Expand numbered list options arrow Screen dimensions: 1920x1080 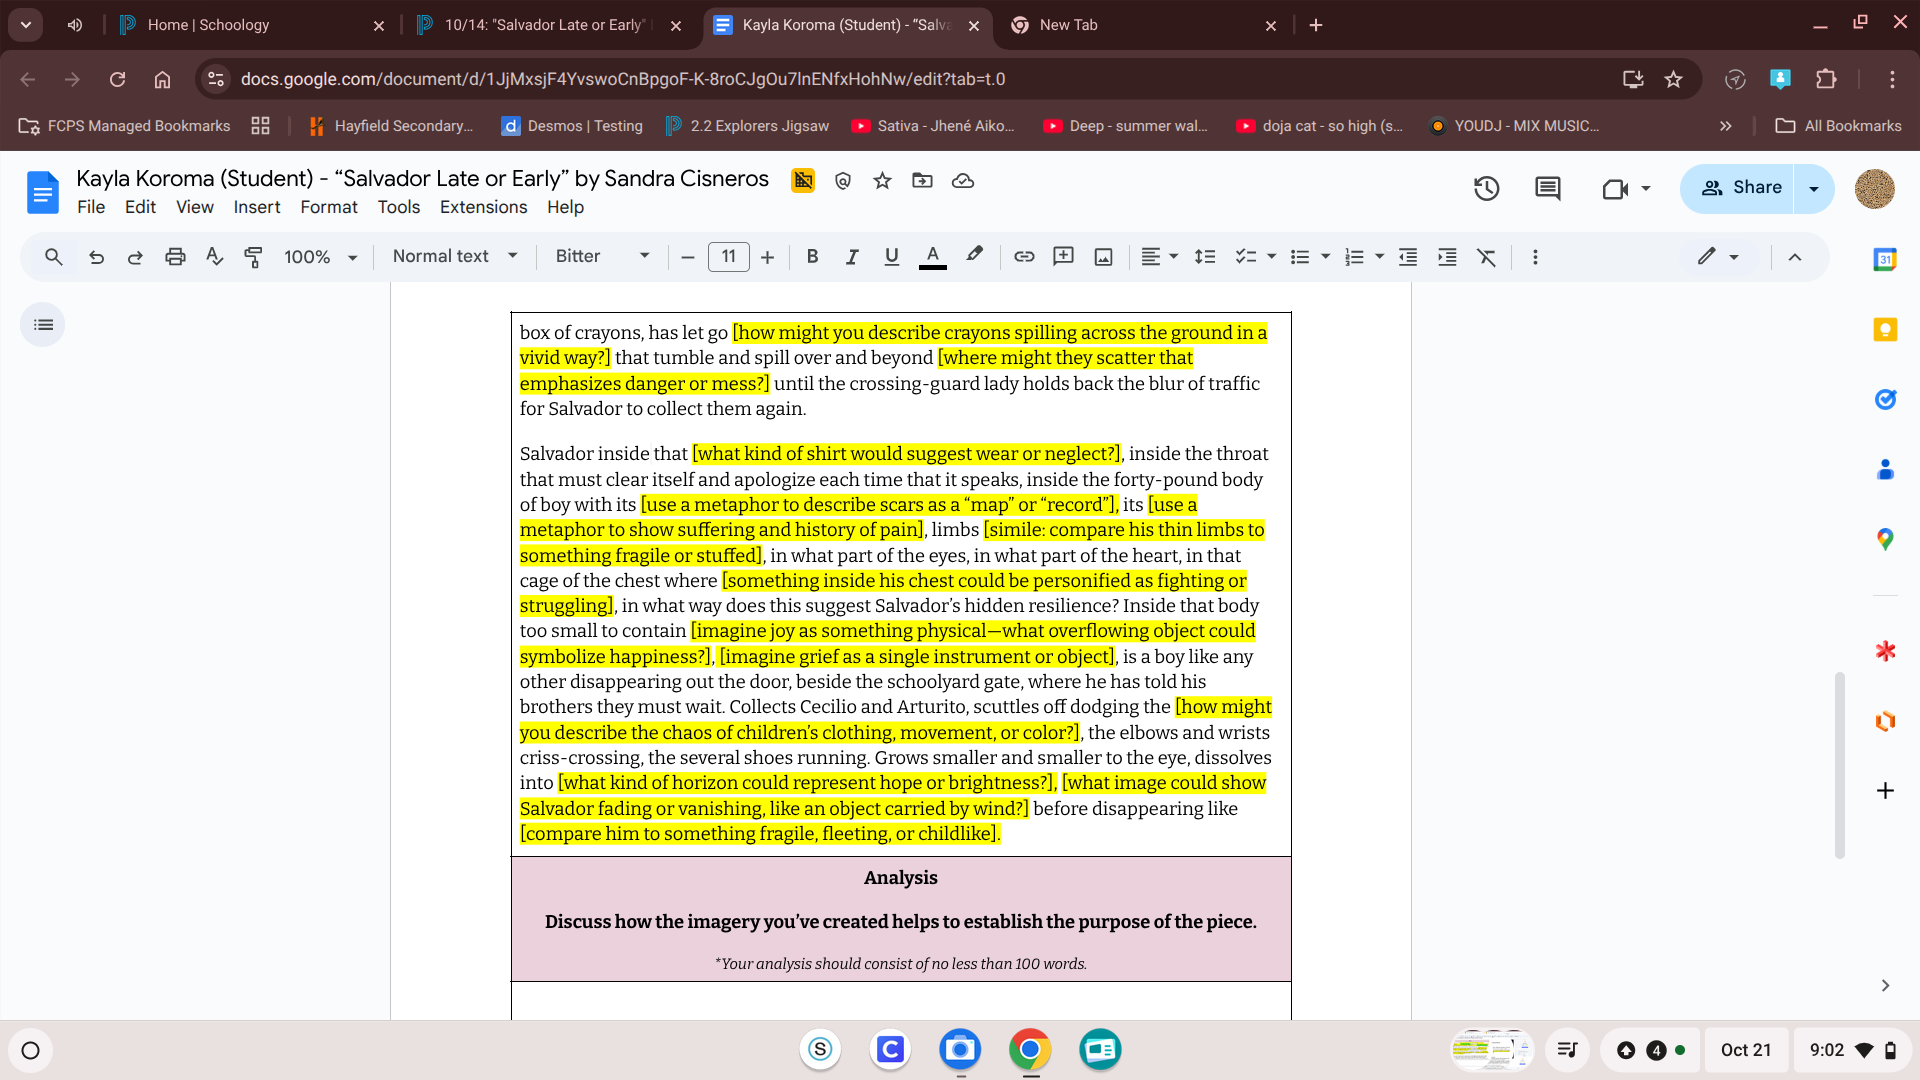tap(1379, 257)
